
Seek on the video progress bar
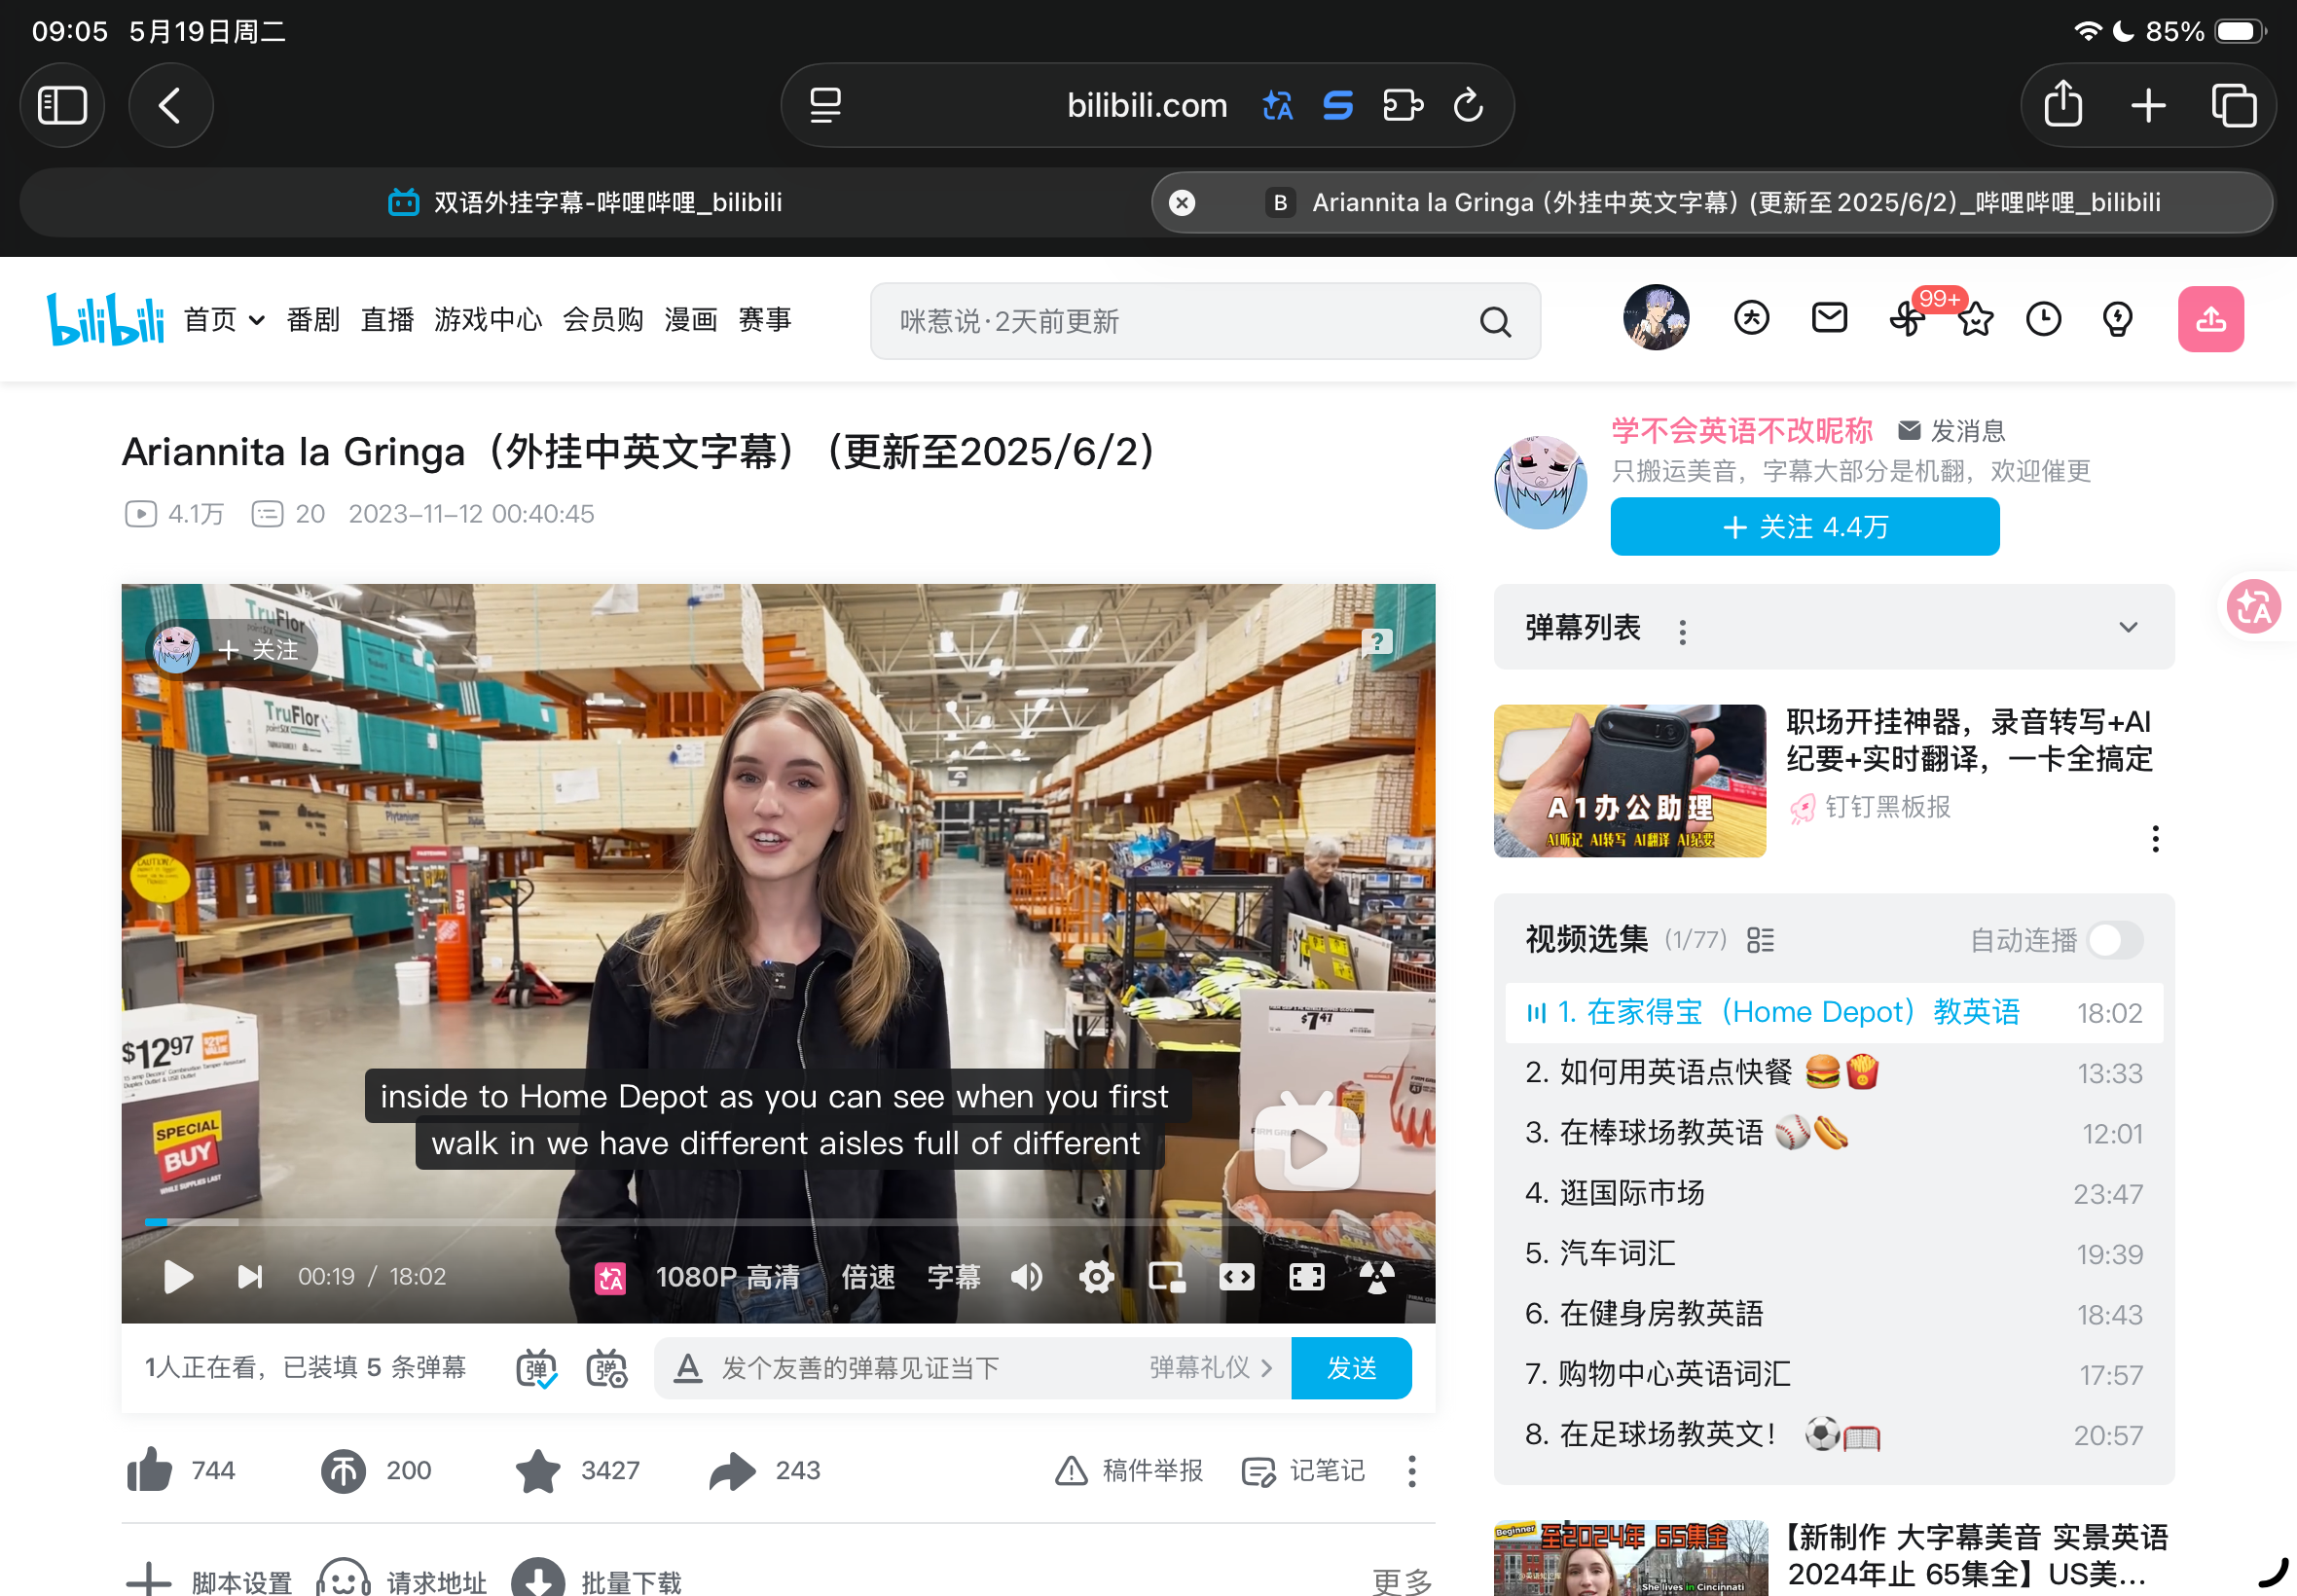(778, 1222)
